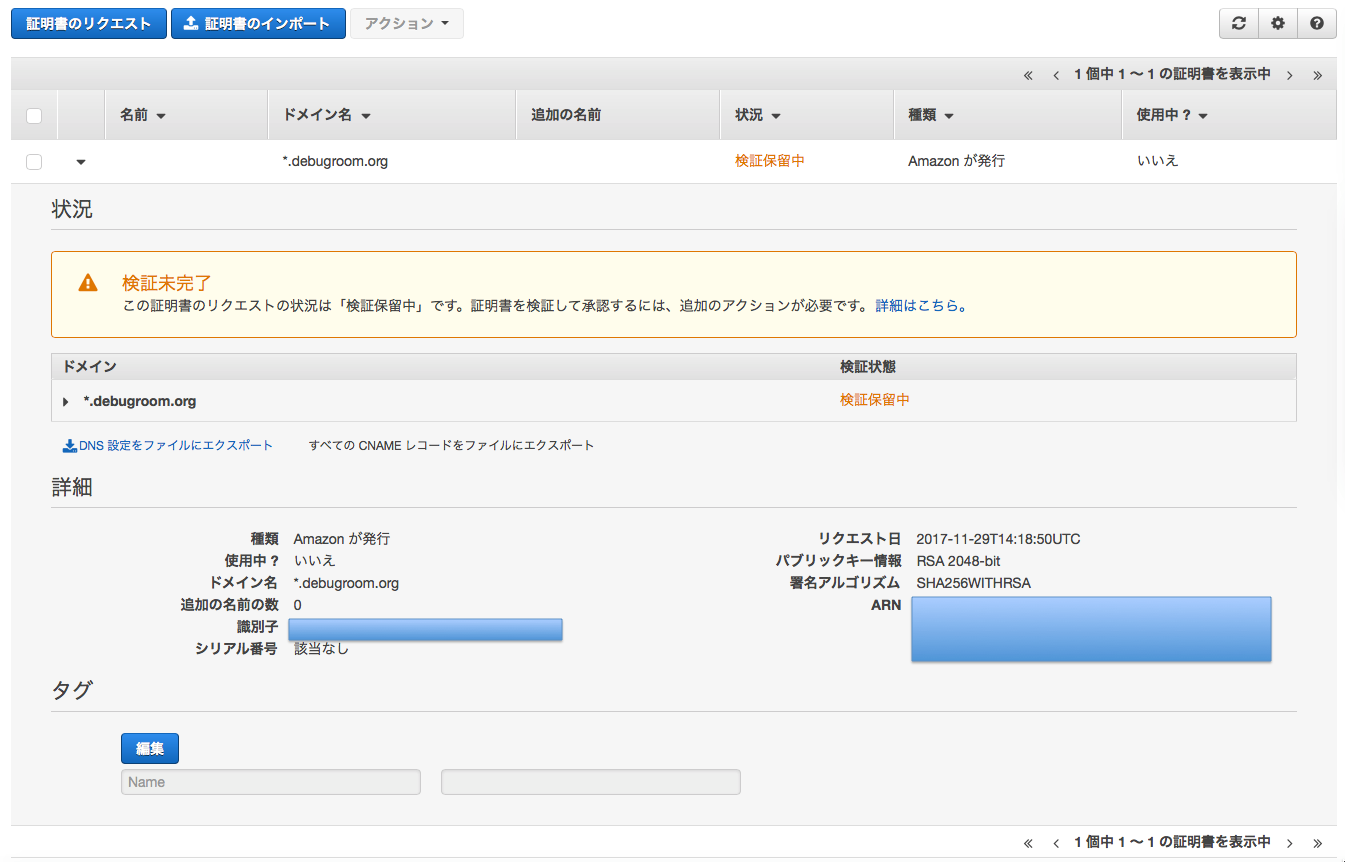
Task: Go to next page in top pager
Action: click(x=1290, y=75)
